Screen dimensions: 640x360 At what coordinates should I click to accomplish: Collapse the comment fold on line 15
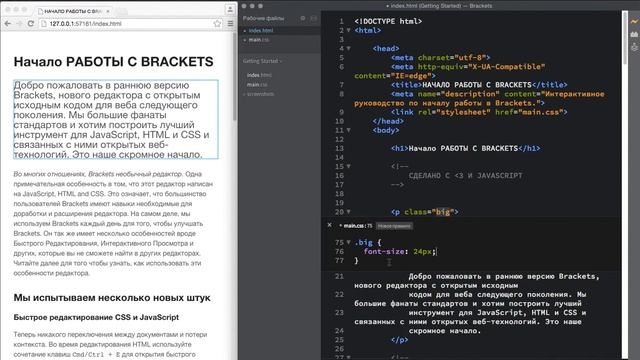(349, 167)
